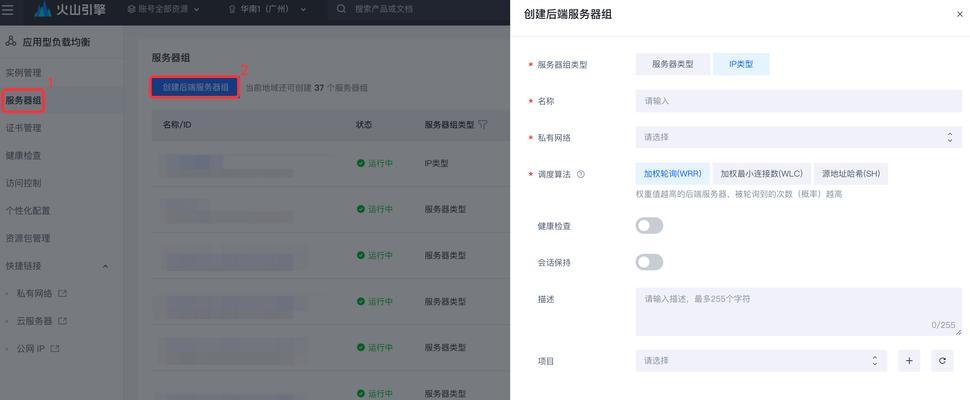This screenshot has width=970, height=400.
Task: Go to 访问控制 in sidebar
Action: (x=24, y=184)
